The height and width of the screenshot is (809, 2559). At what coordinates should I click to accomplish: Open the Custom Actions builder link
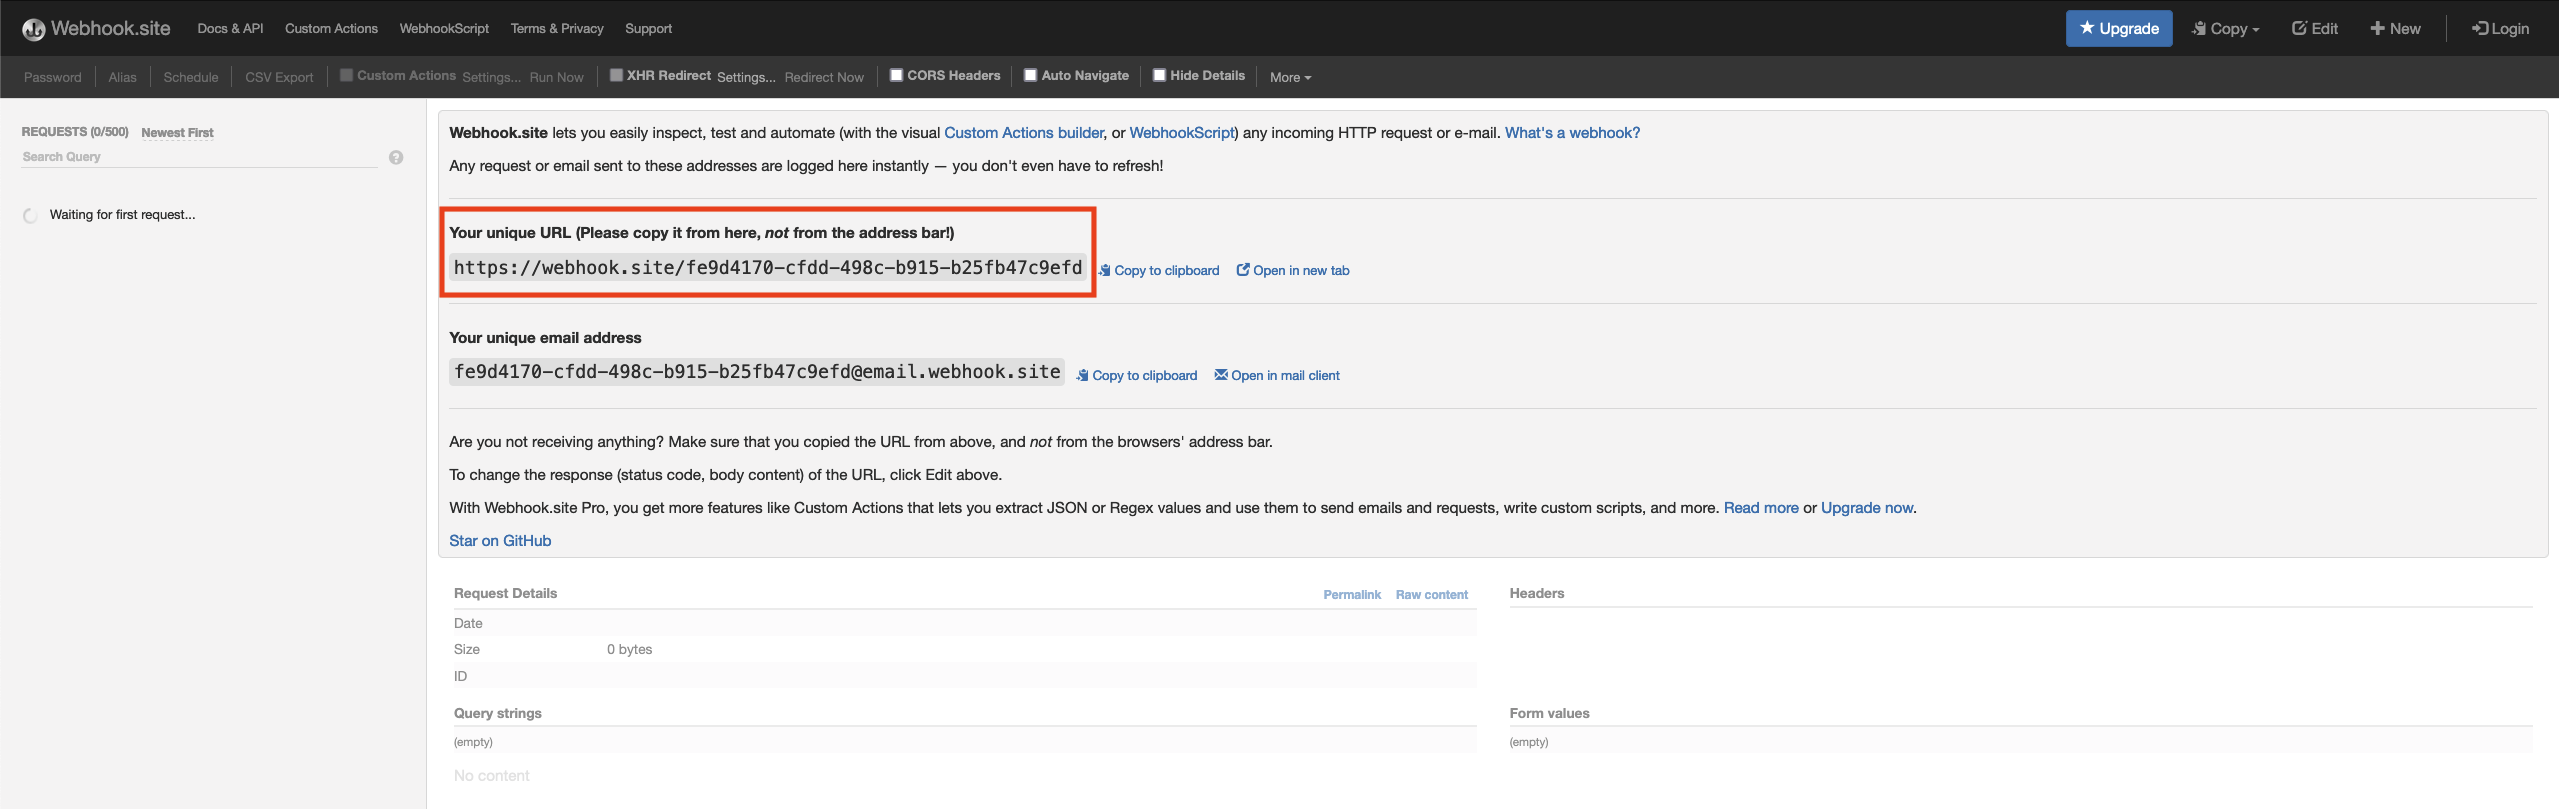[x=1024, y=133]
